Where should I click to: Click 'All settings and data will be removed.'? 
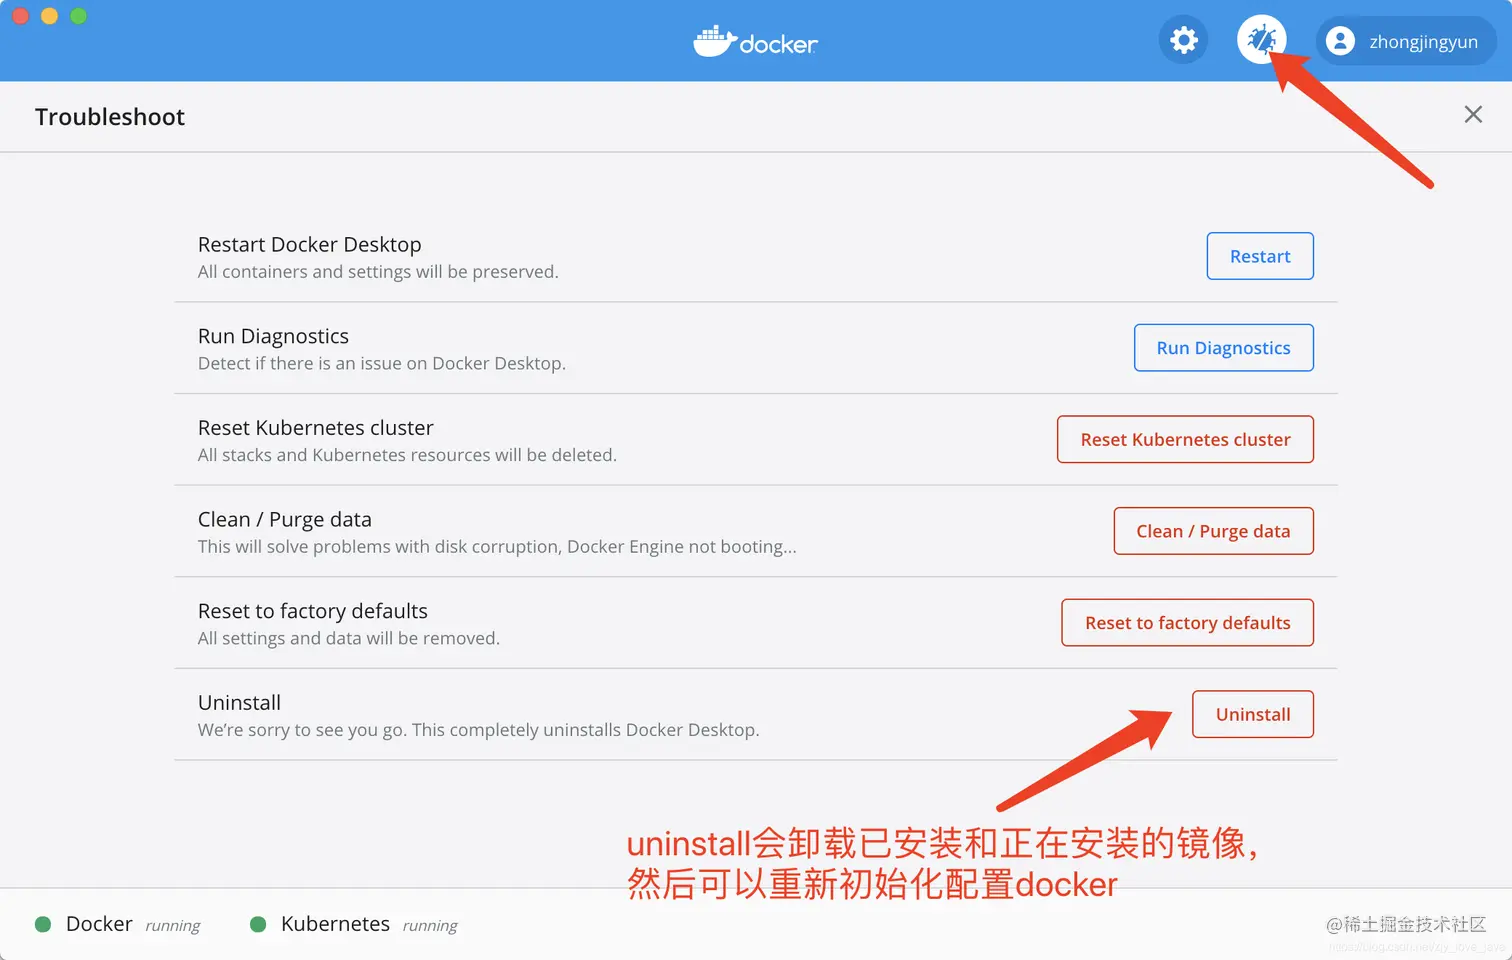348,638
